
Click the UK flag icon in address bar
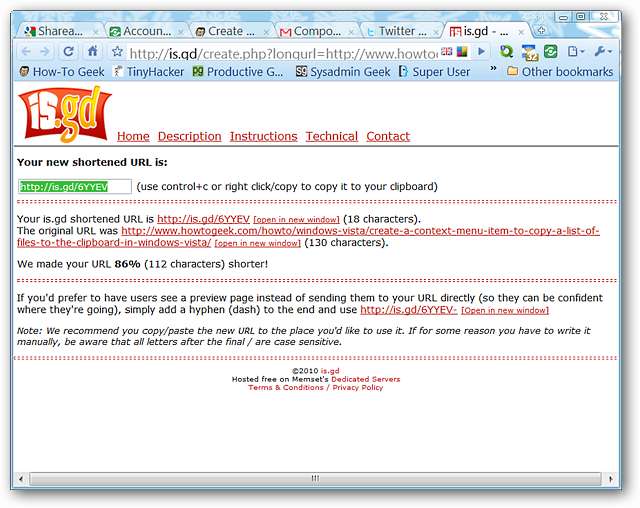447,52
